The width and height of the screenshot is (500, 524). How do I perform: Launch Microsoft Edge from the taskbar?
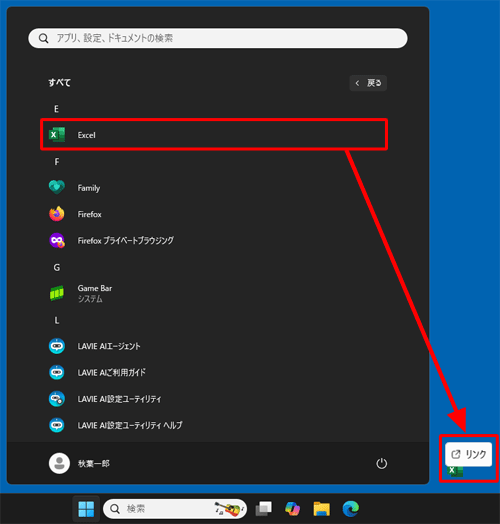[351, 509]
